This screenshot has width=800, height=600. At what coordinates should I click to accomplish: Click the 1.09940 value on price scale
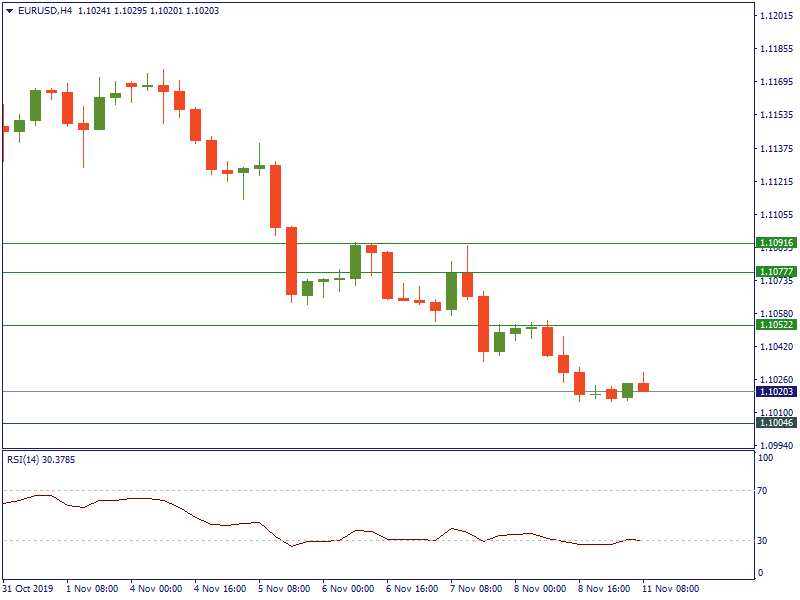point(776,445)
